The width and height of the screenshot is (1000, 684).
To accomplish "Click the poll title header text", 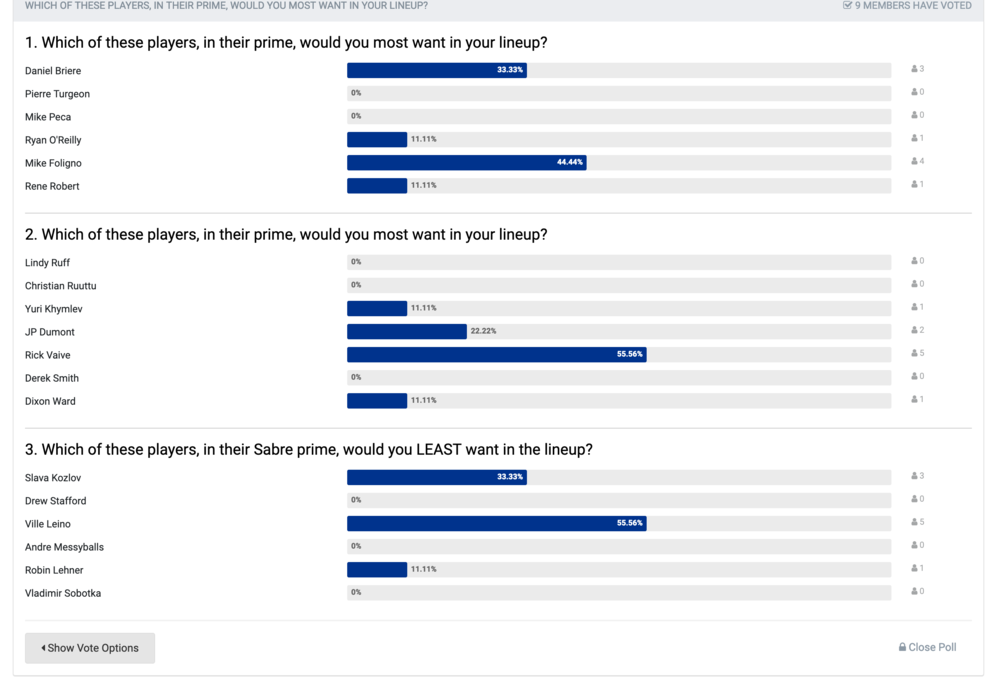I will (226, 6).
